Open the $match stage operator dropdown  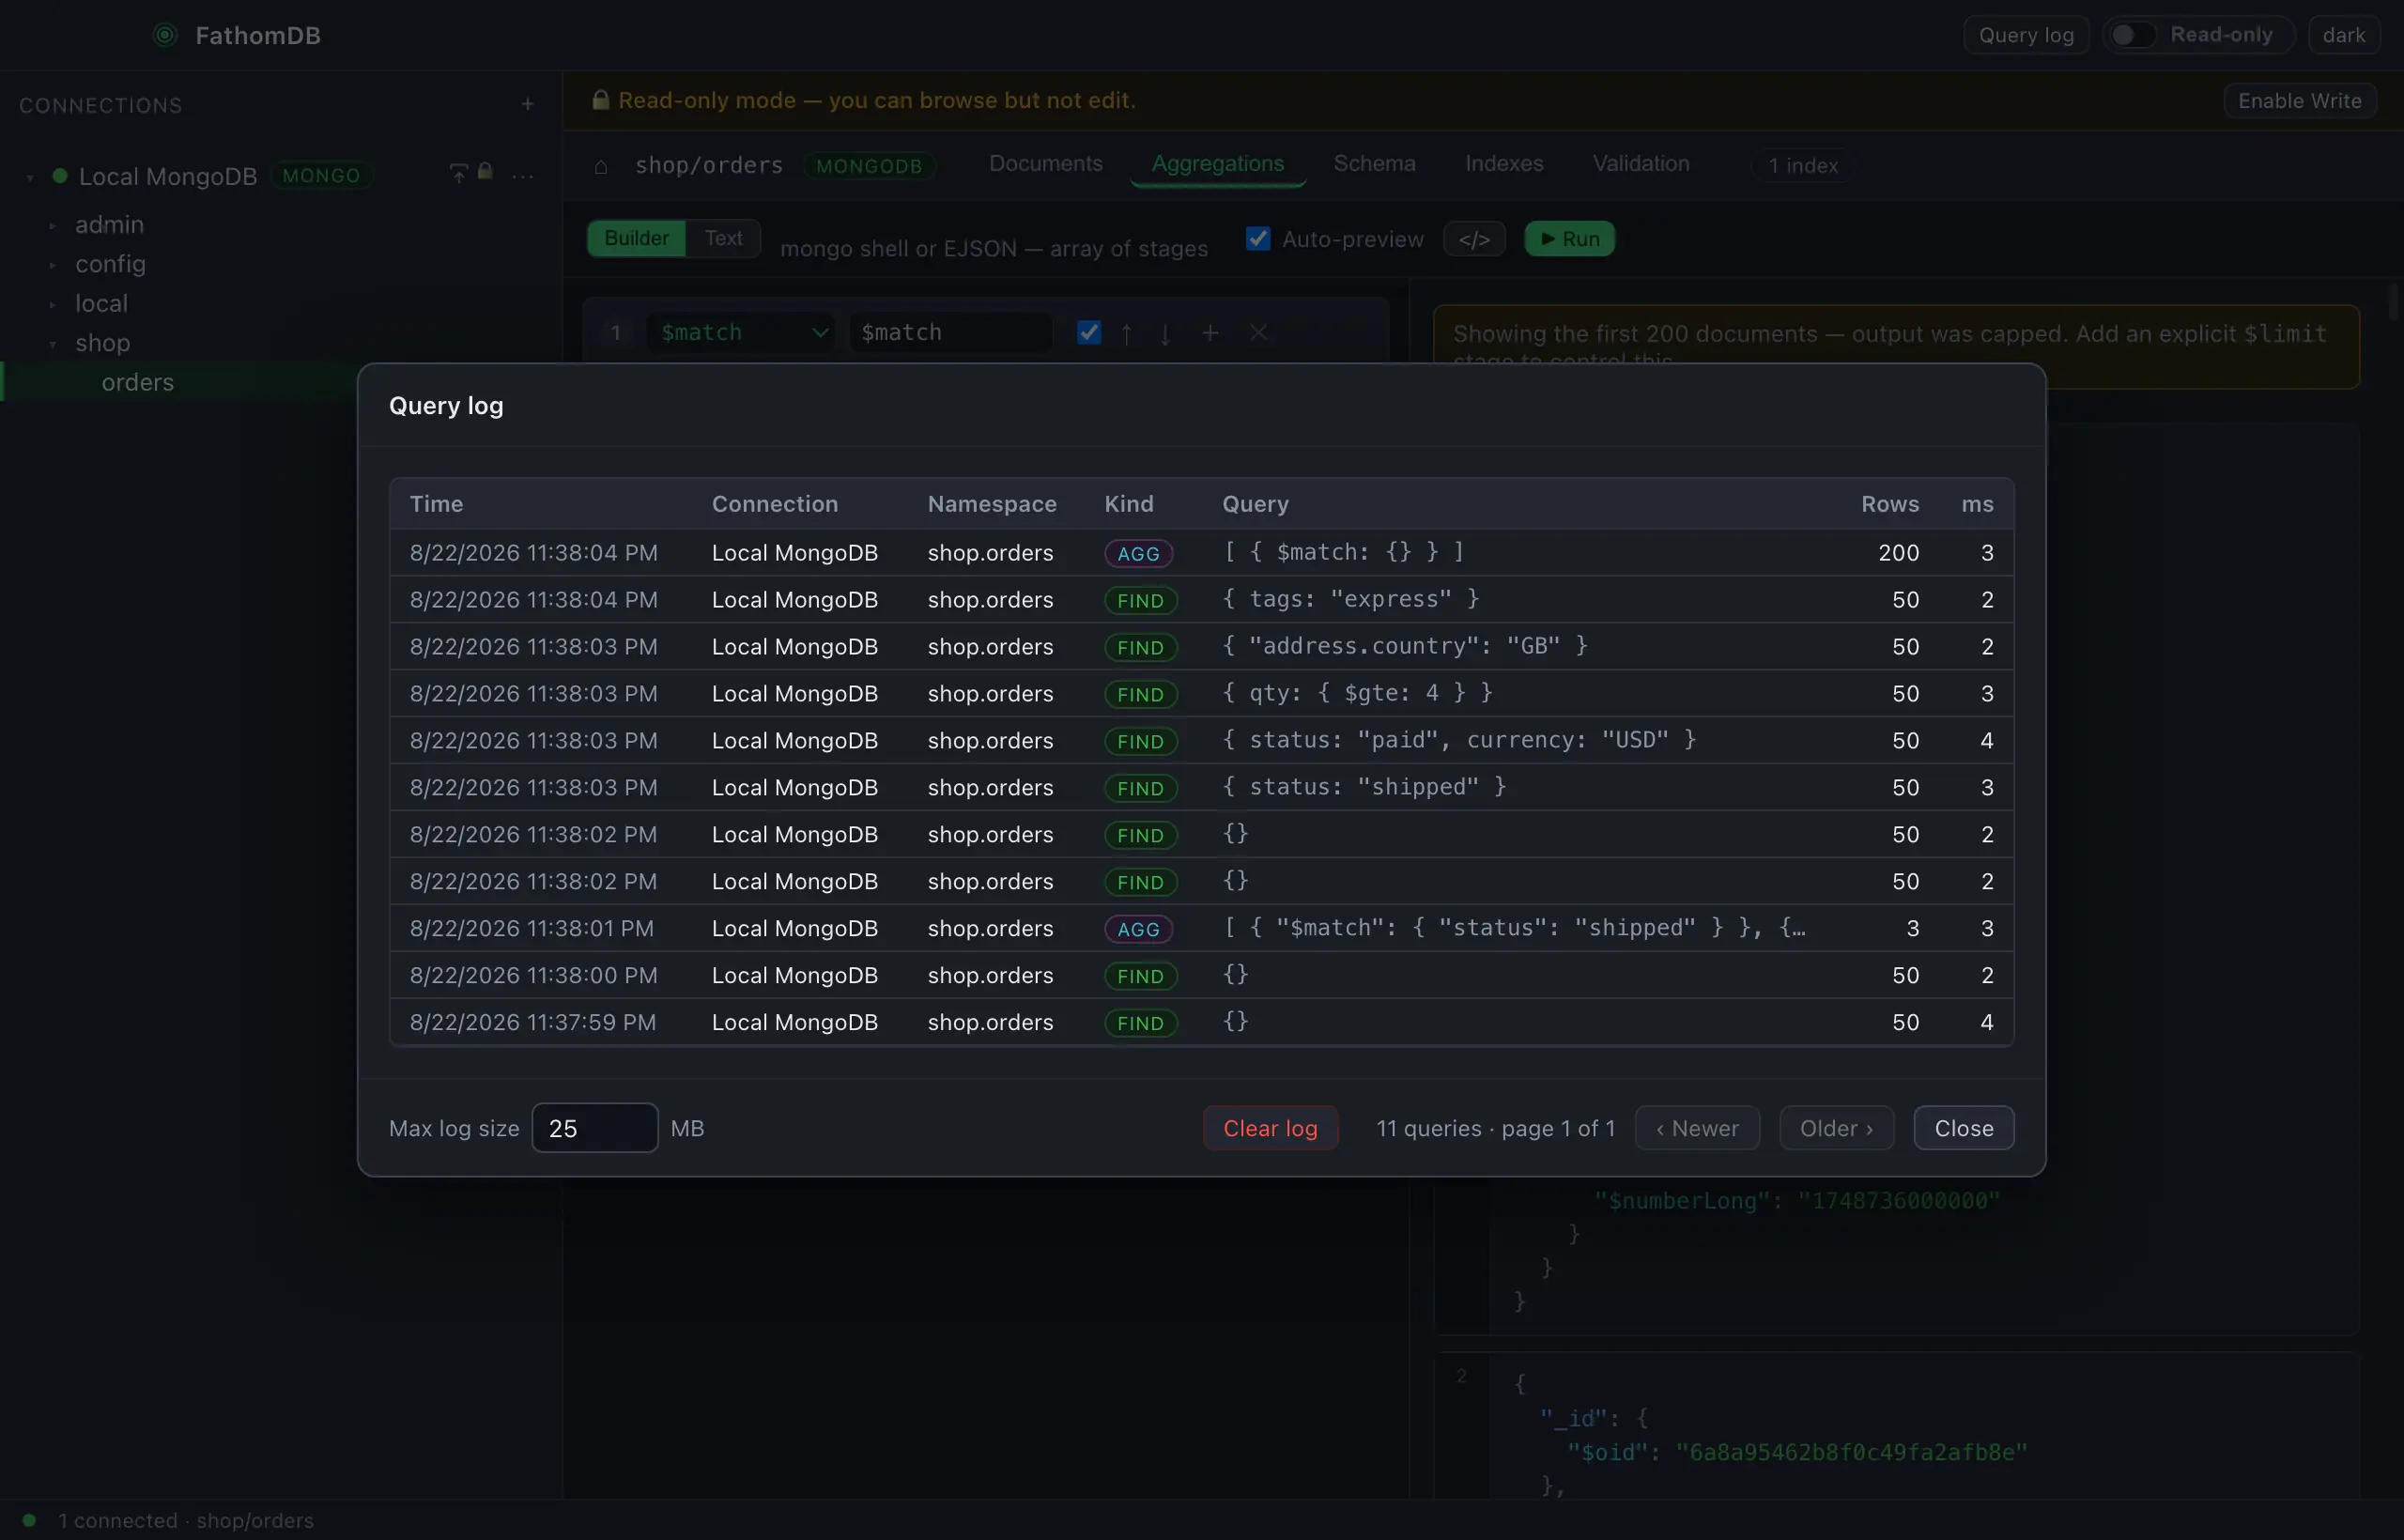click(x=740, y=332)
